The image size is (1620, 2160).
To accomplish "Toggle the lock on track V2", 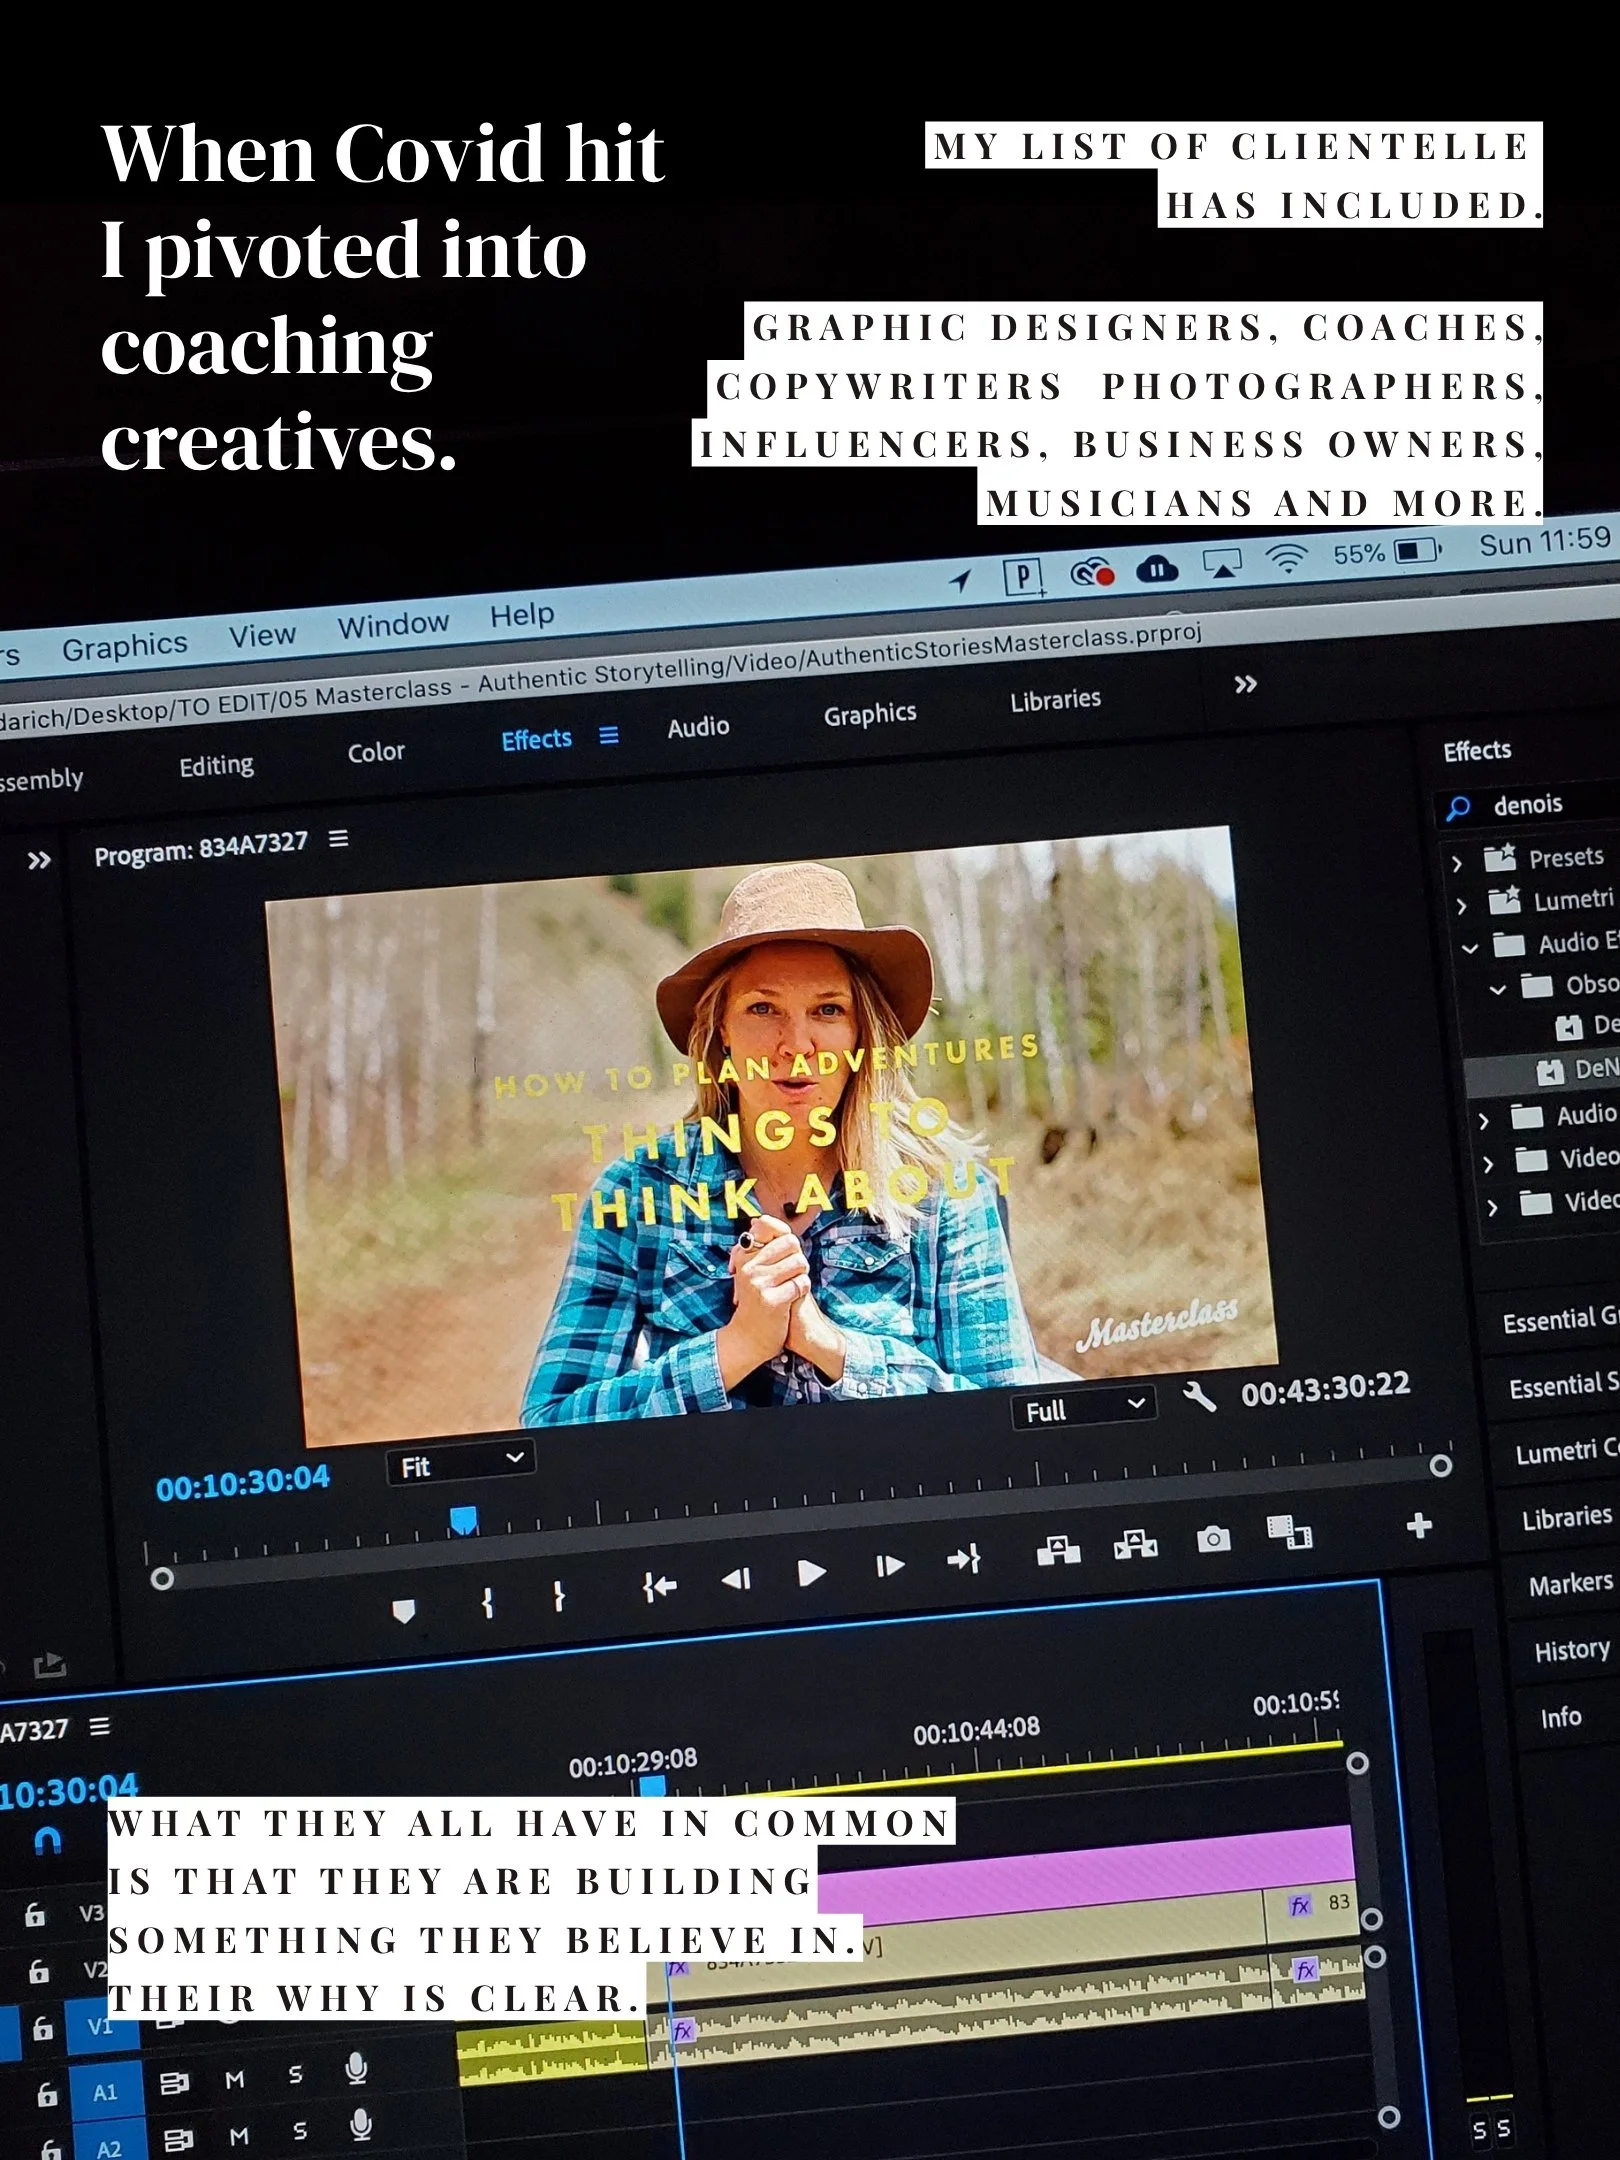I will 39,1971.
